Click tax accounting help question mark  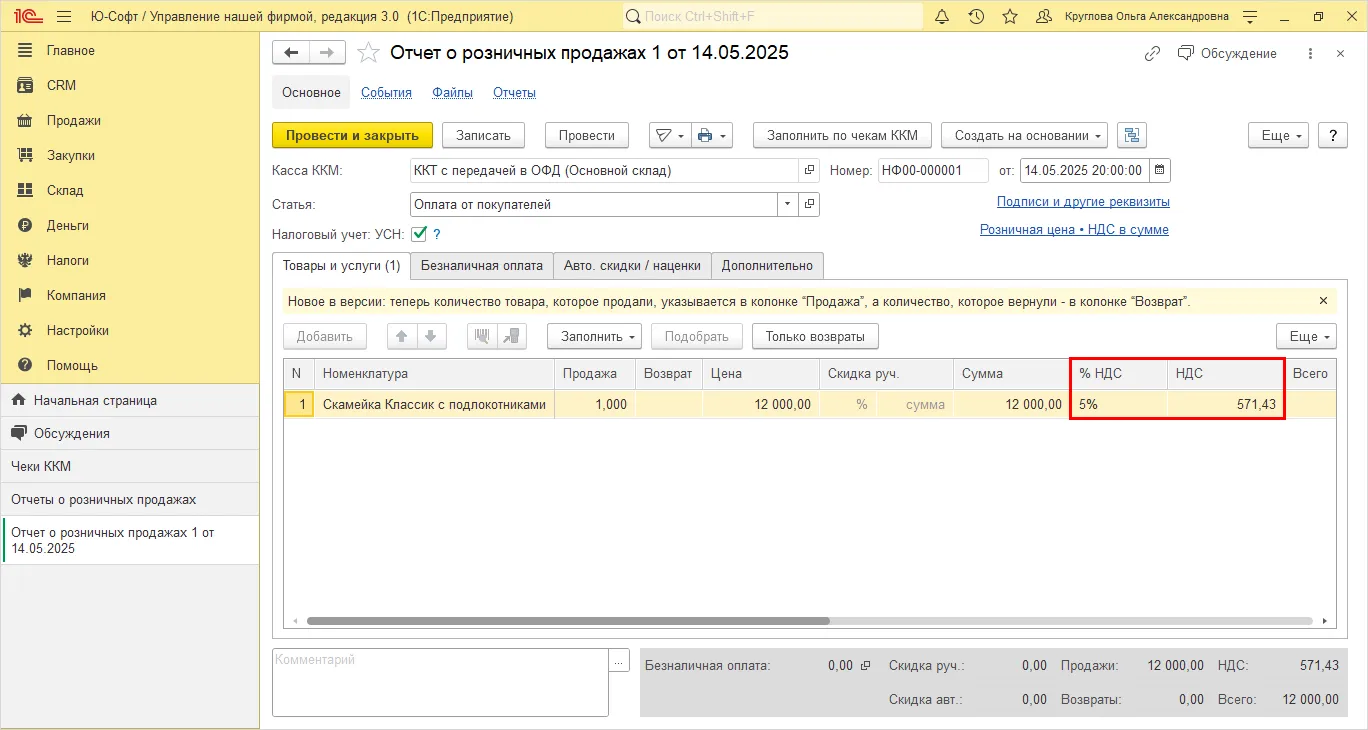click(437, 234)
